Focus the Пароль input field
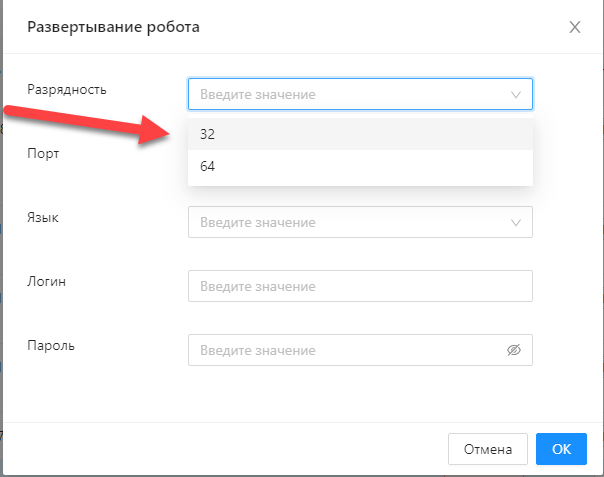The height and width of the screenshot is (477, 604). click(360, 350)
